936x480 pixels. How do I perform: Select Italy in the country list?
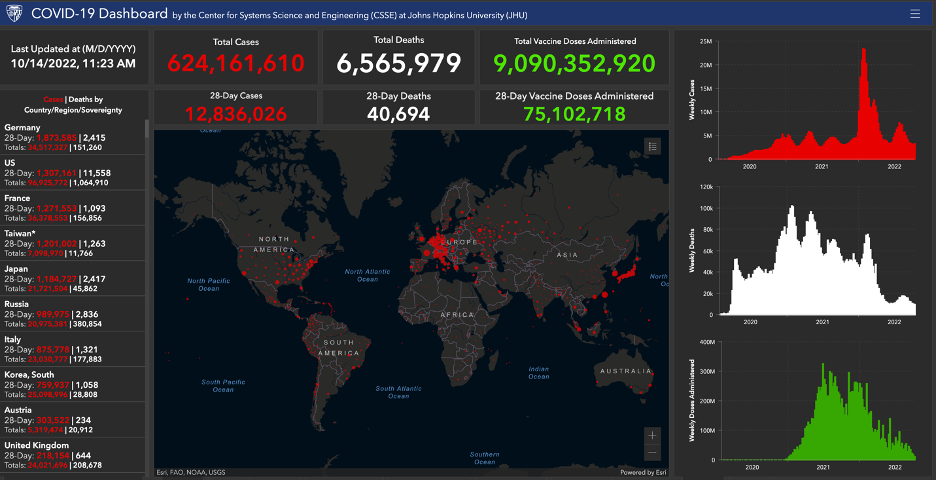72,349
